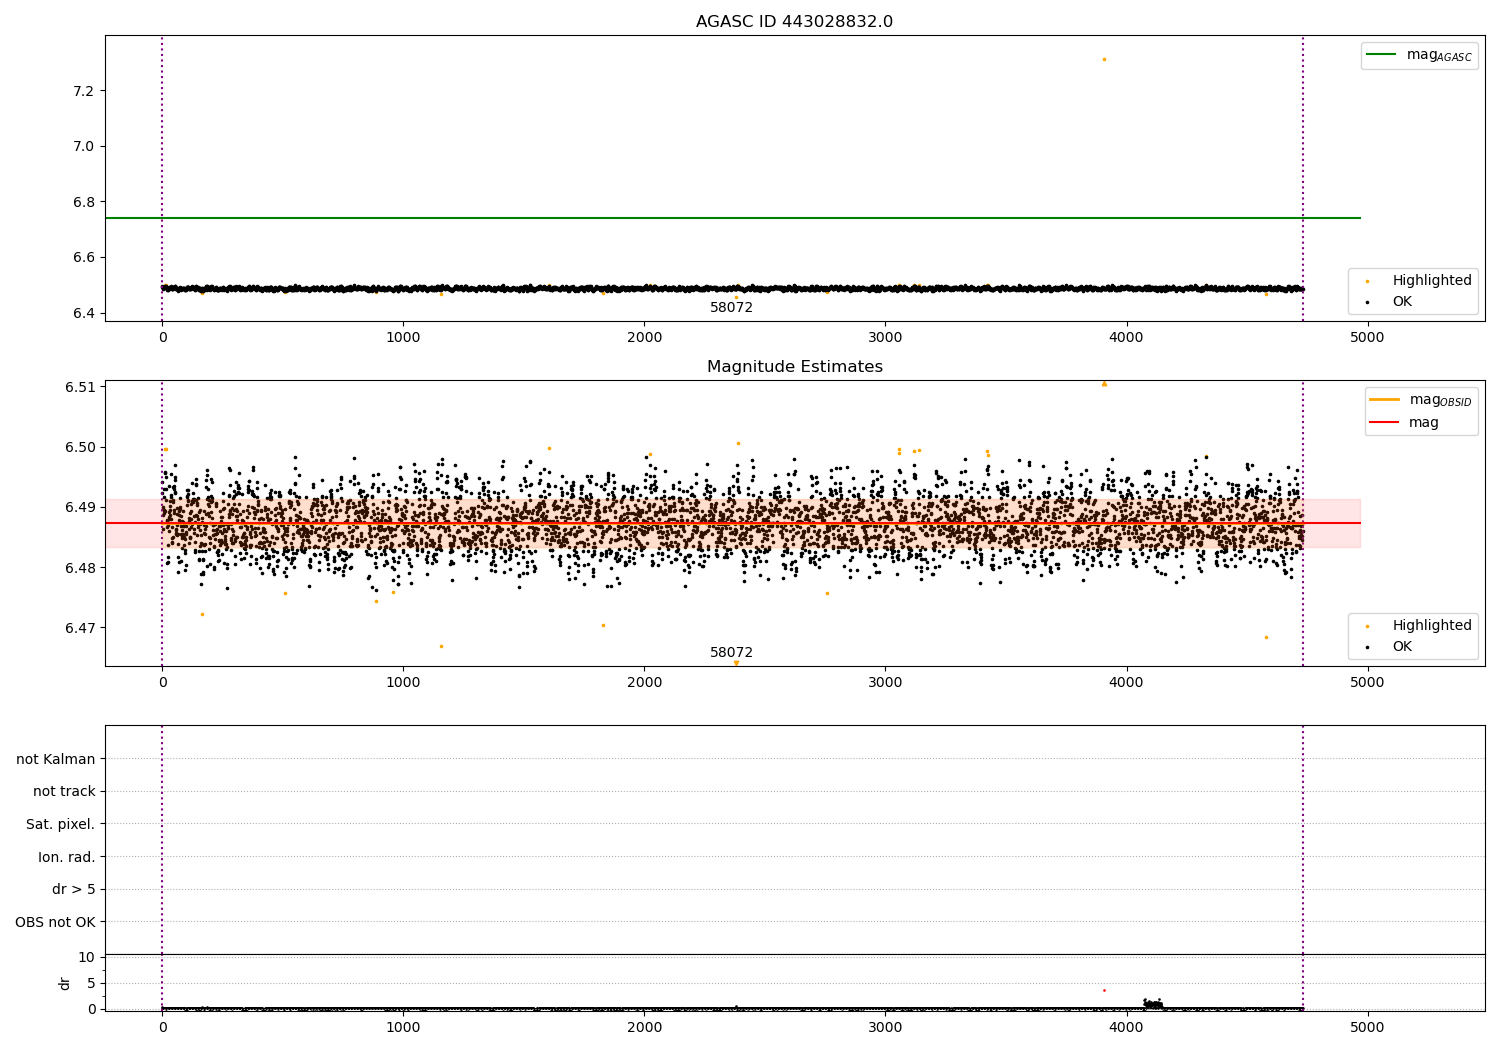Select the mag OBSID legend entry in the middle plot
Screen dimensions: 1500x1050
coord(1420,400)
